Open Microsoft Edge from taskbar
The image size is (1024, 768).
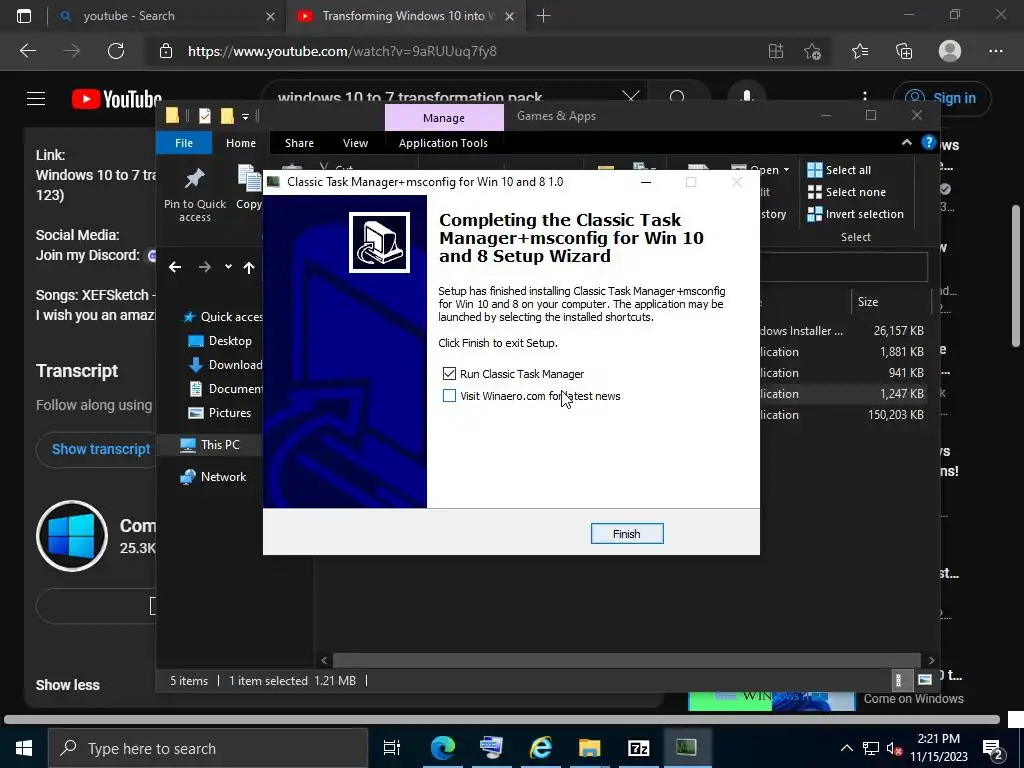tap(442, 748)
